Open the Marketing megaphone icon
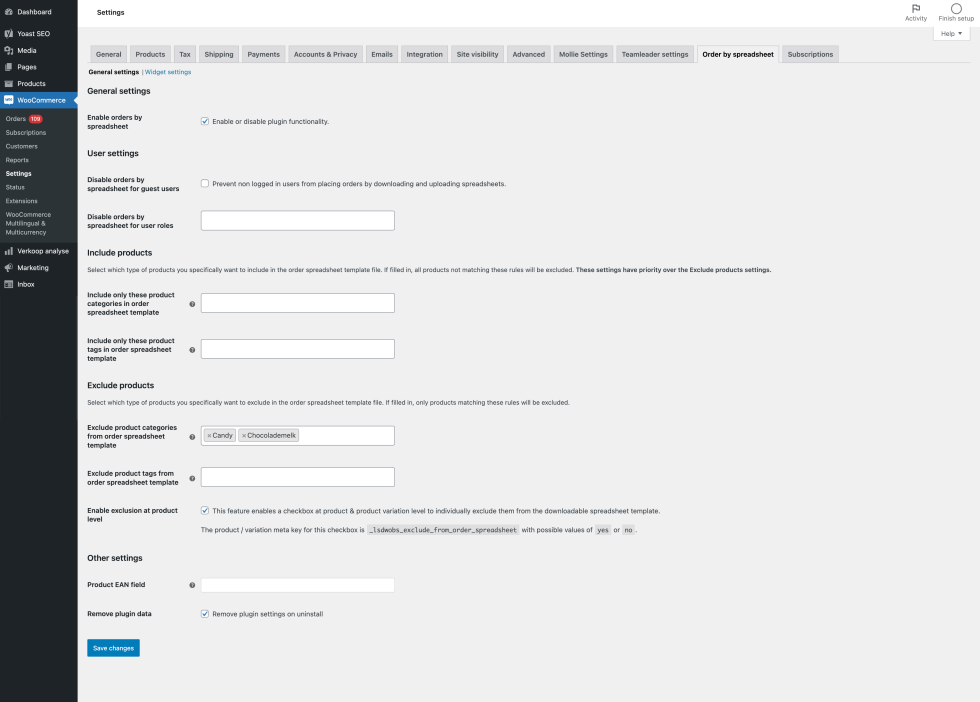 (9, 268)
